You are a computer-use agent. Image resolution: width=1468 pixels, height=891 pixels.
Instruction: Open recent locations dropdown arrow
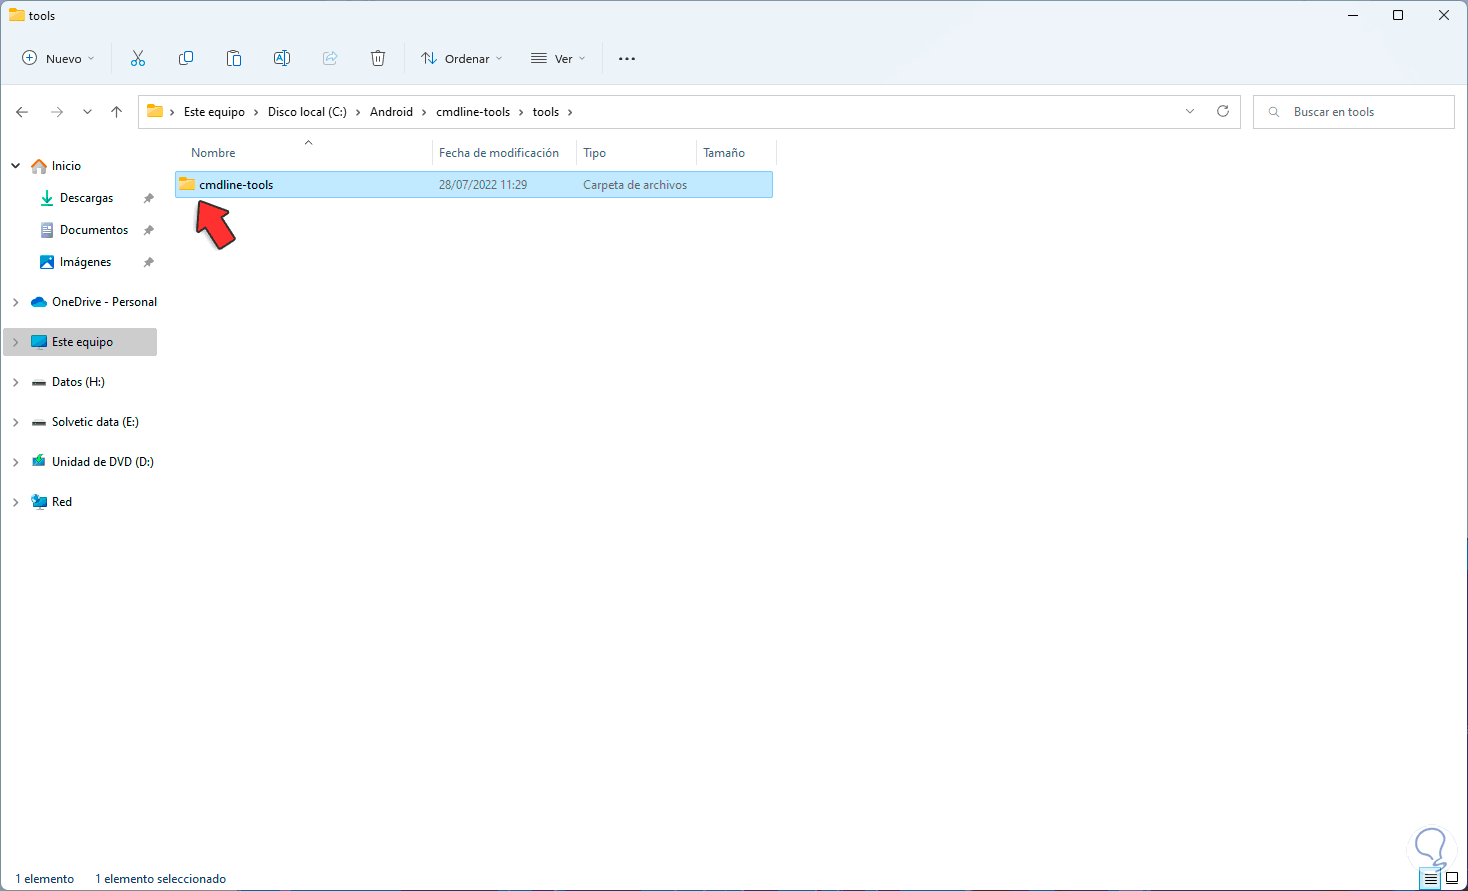coord(88,112)
